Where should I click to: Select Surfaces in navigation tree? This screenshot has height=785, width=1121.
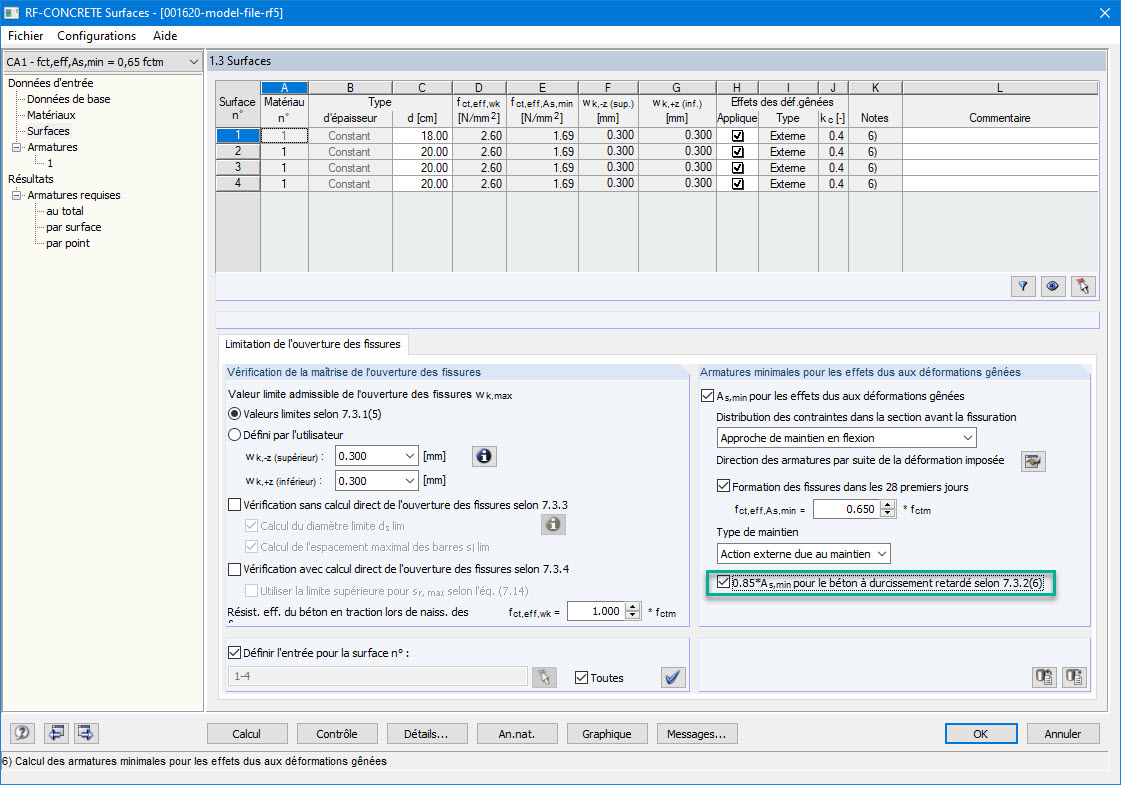[x=49, y=131]
